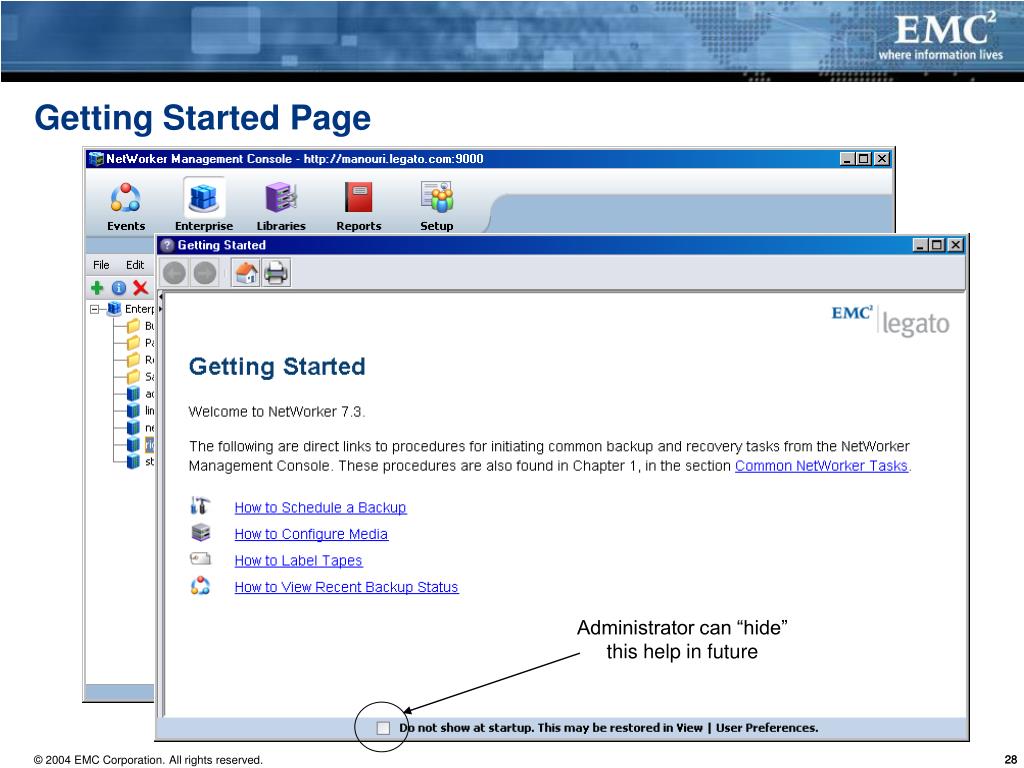Click the 'Welcome to NetWorker 7.3.' text
This screenshot has height=768, width=1024.
click(x=277, y=411)
